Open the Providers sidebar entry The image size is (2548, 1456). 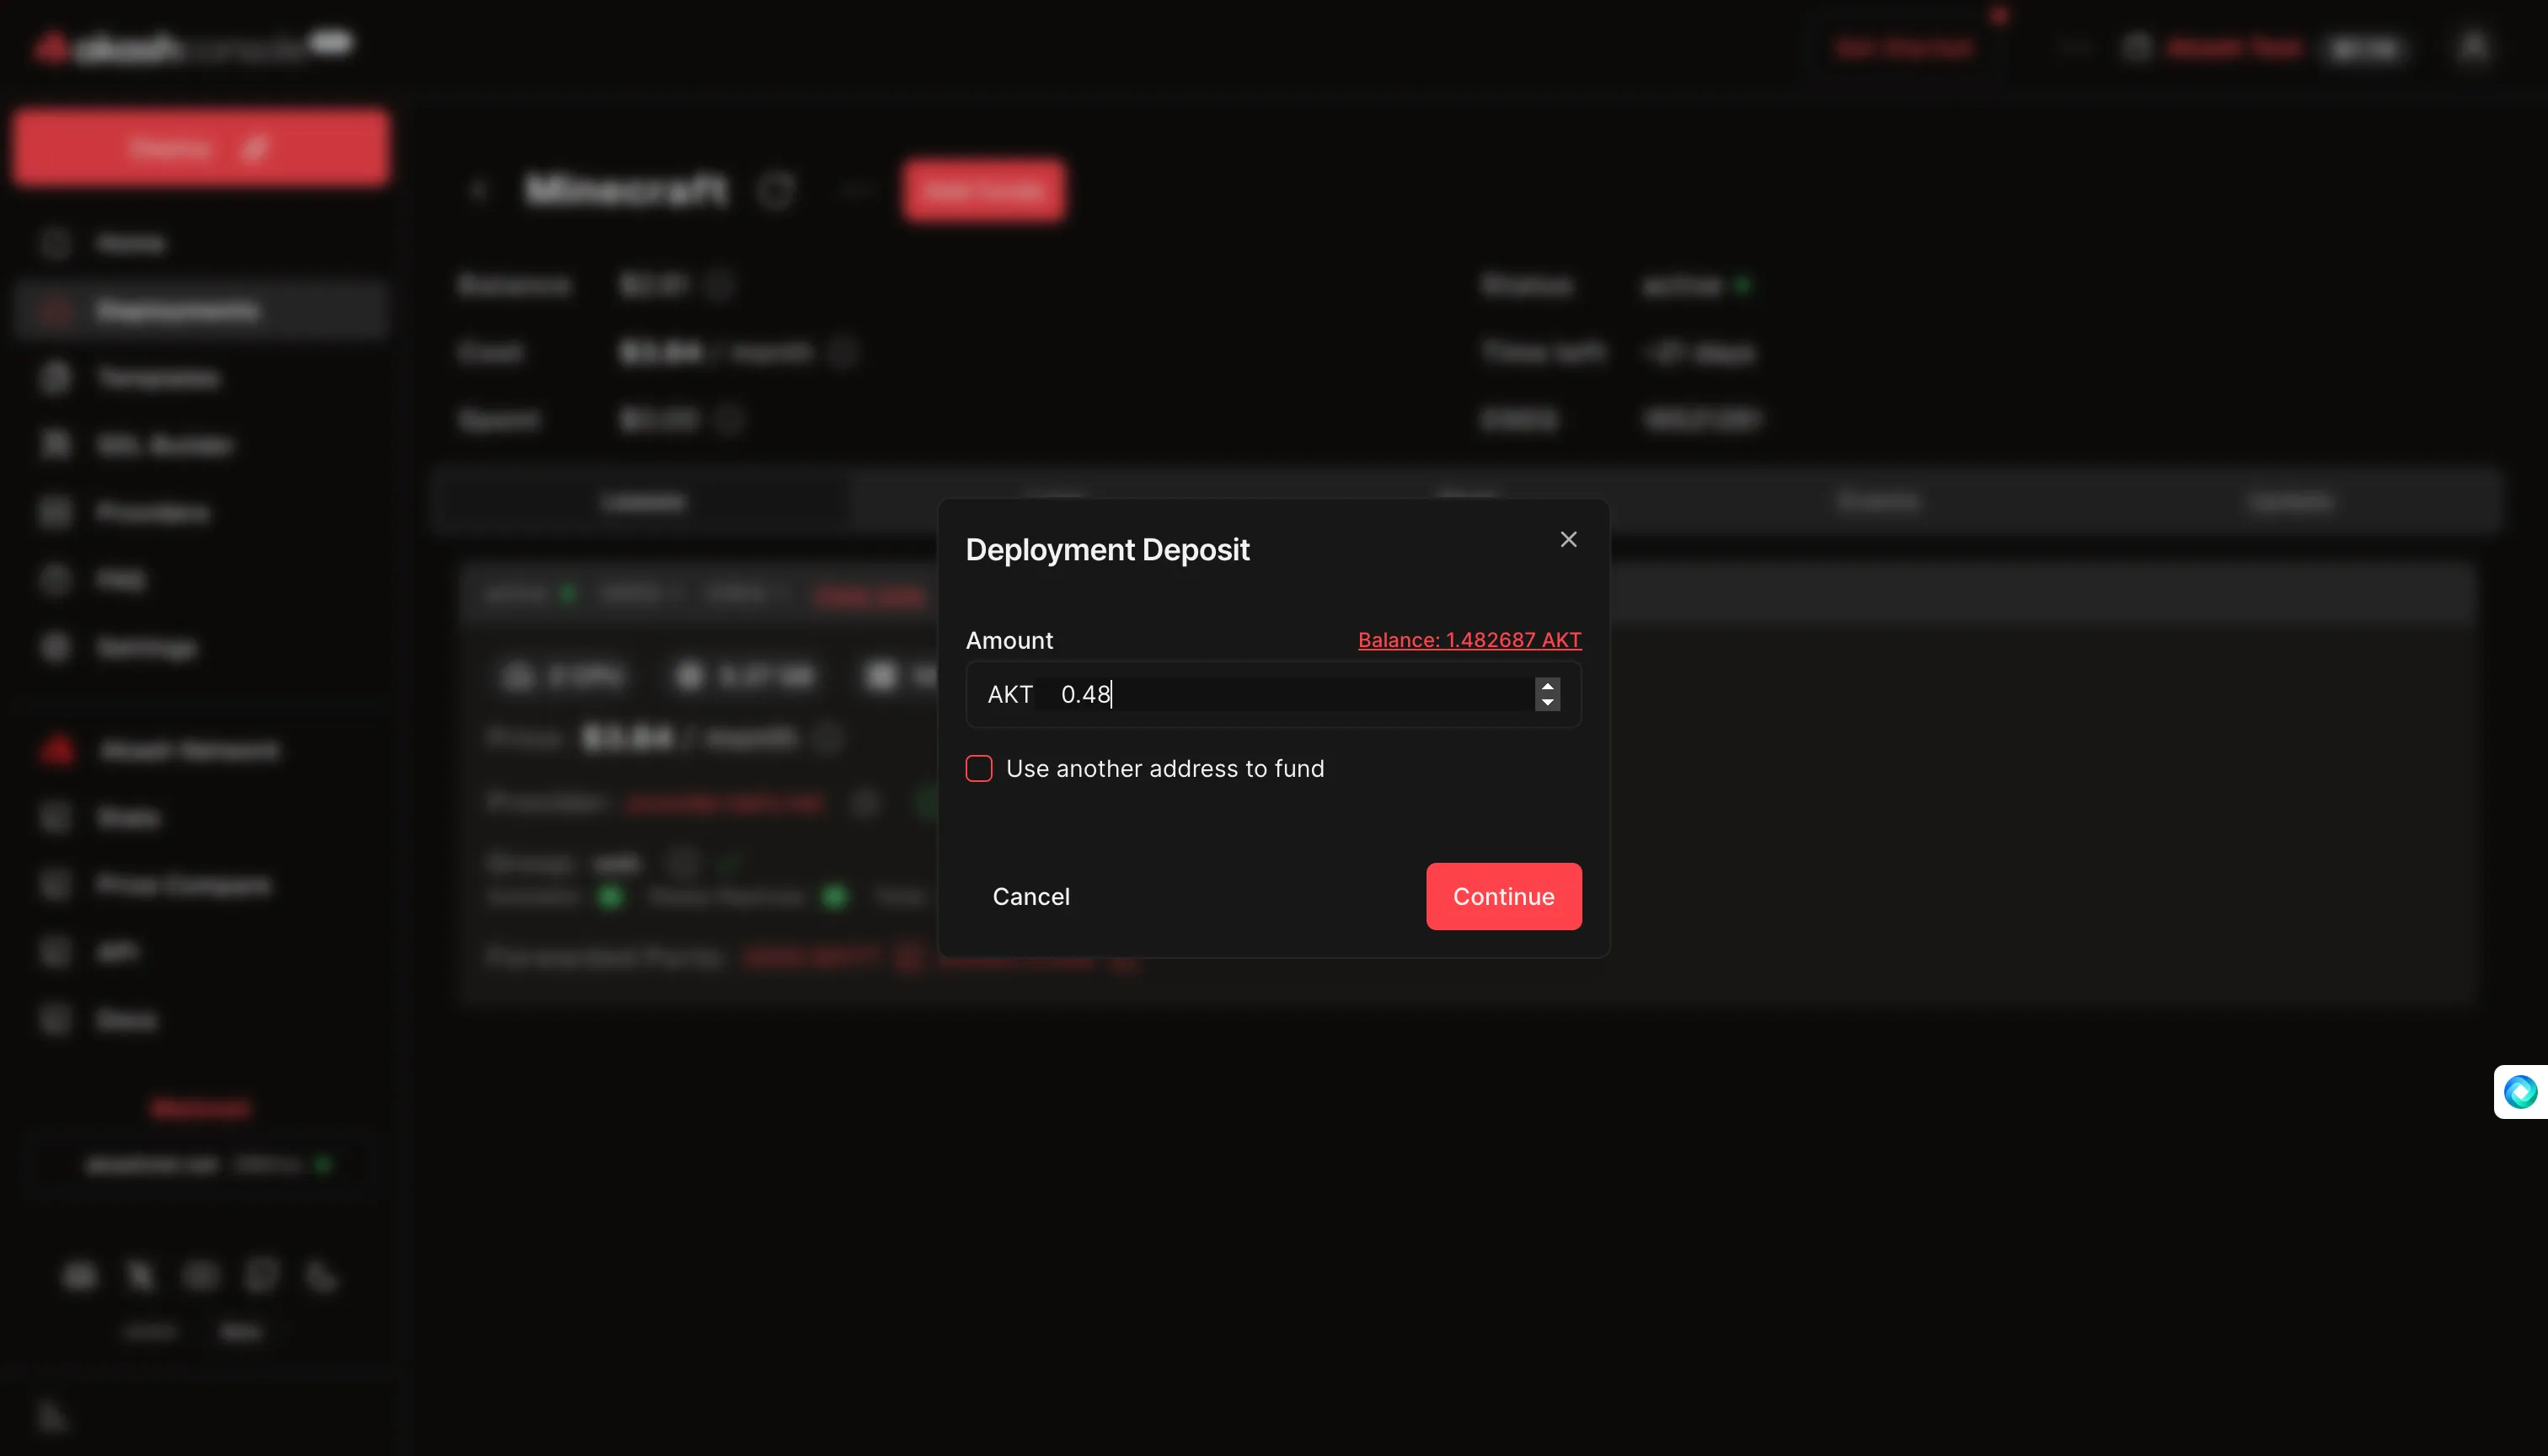pyautogui.click(x=152, y=513)
